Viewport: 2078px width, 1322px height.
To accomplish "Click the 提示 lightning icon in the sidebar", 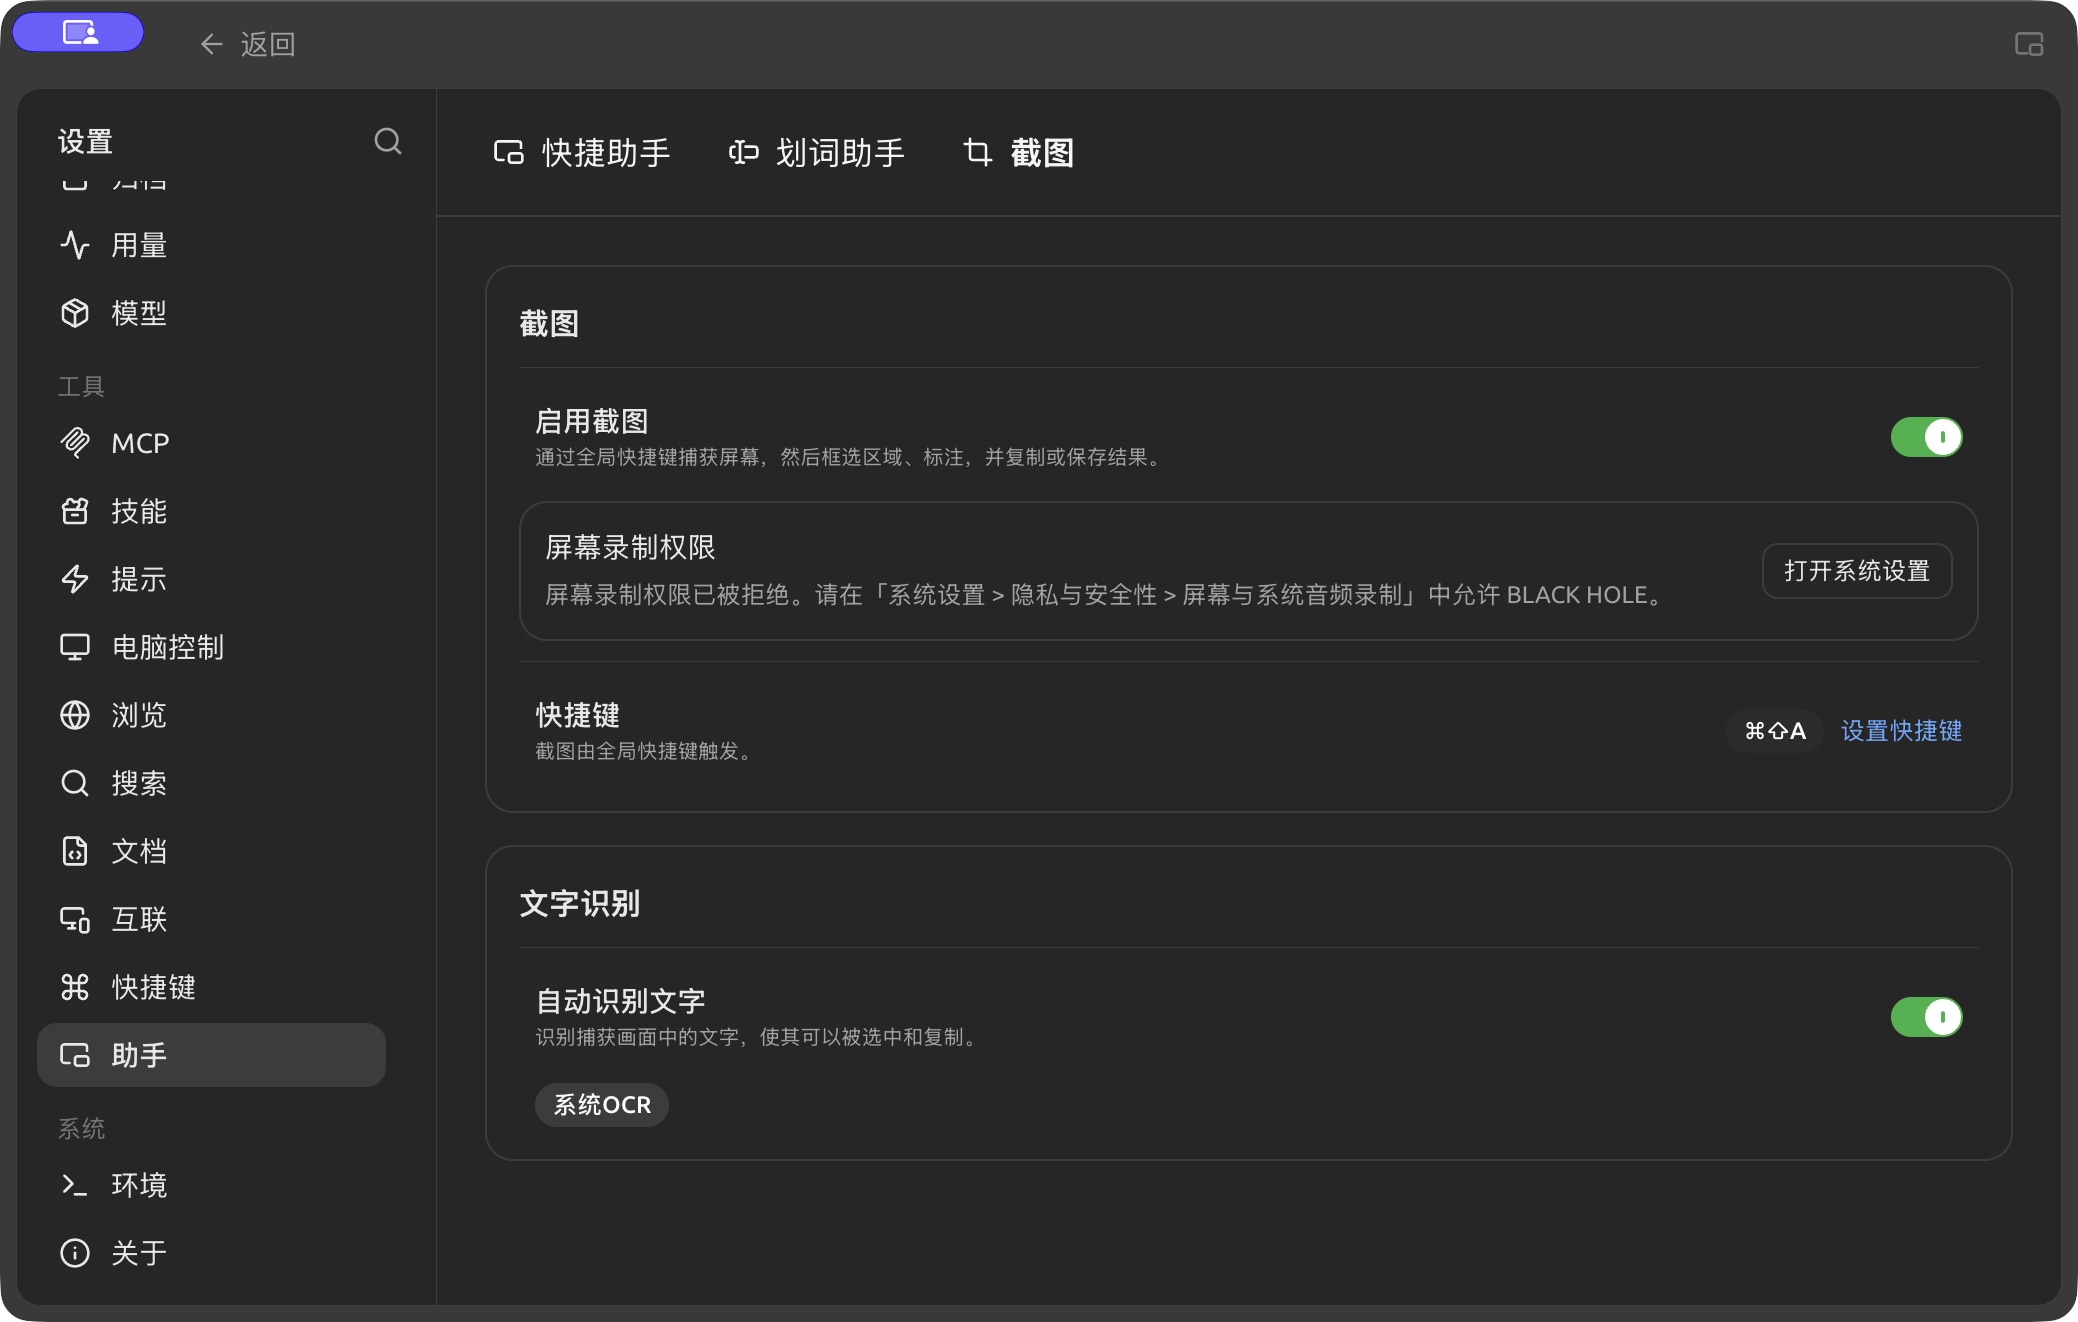I will [75, 579].
